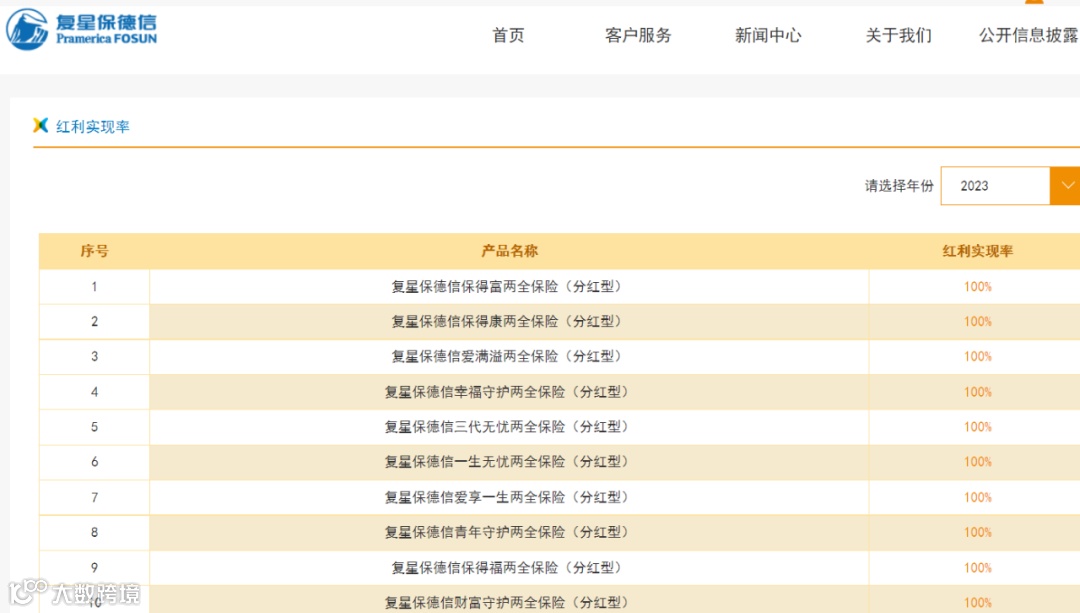Click serial number 2 cell

coord(94,322)
